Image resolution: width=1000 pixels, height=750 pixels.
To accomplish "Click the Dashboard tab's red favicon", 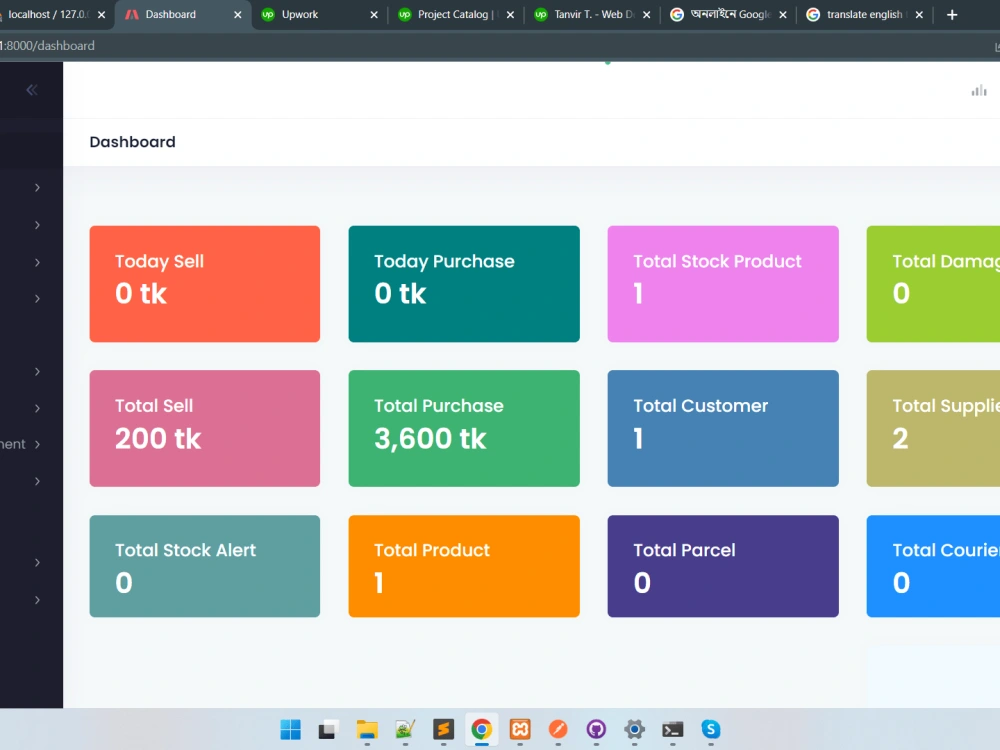I will coord(131,15).
